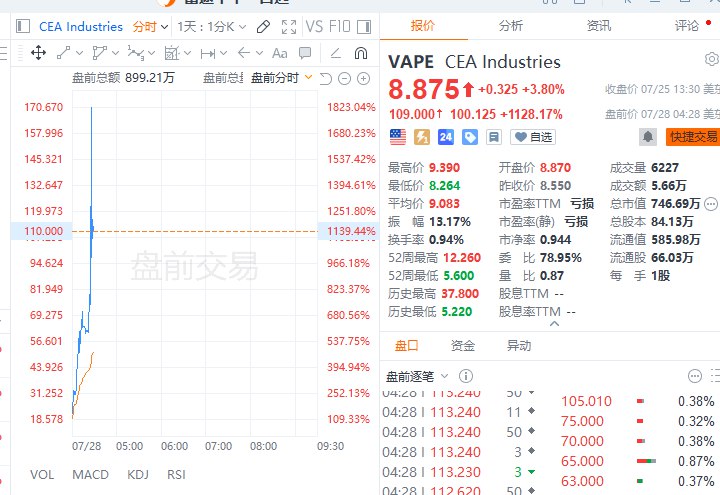Zoom in chart with plus icon
Screen dimensions: 720x495
coord(364,79)
